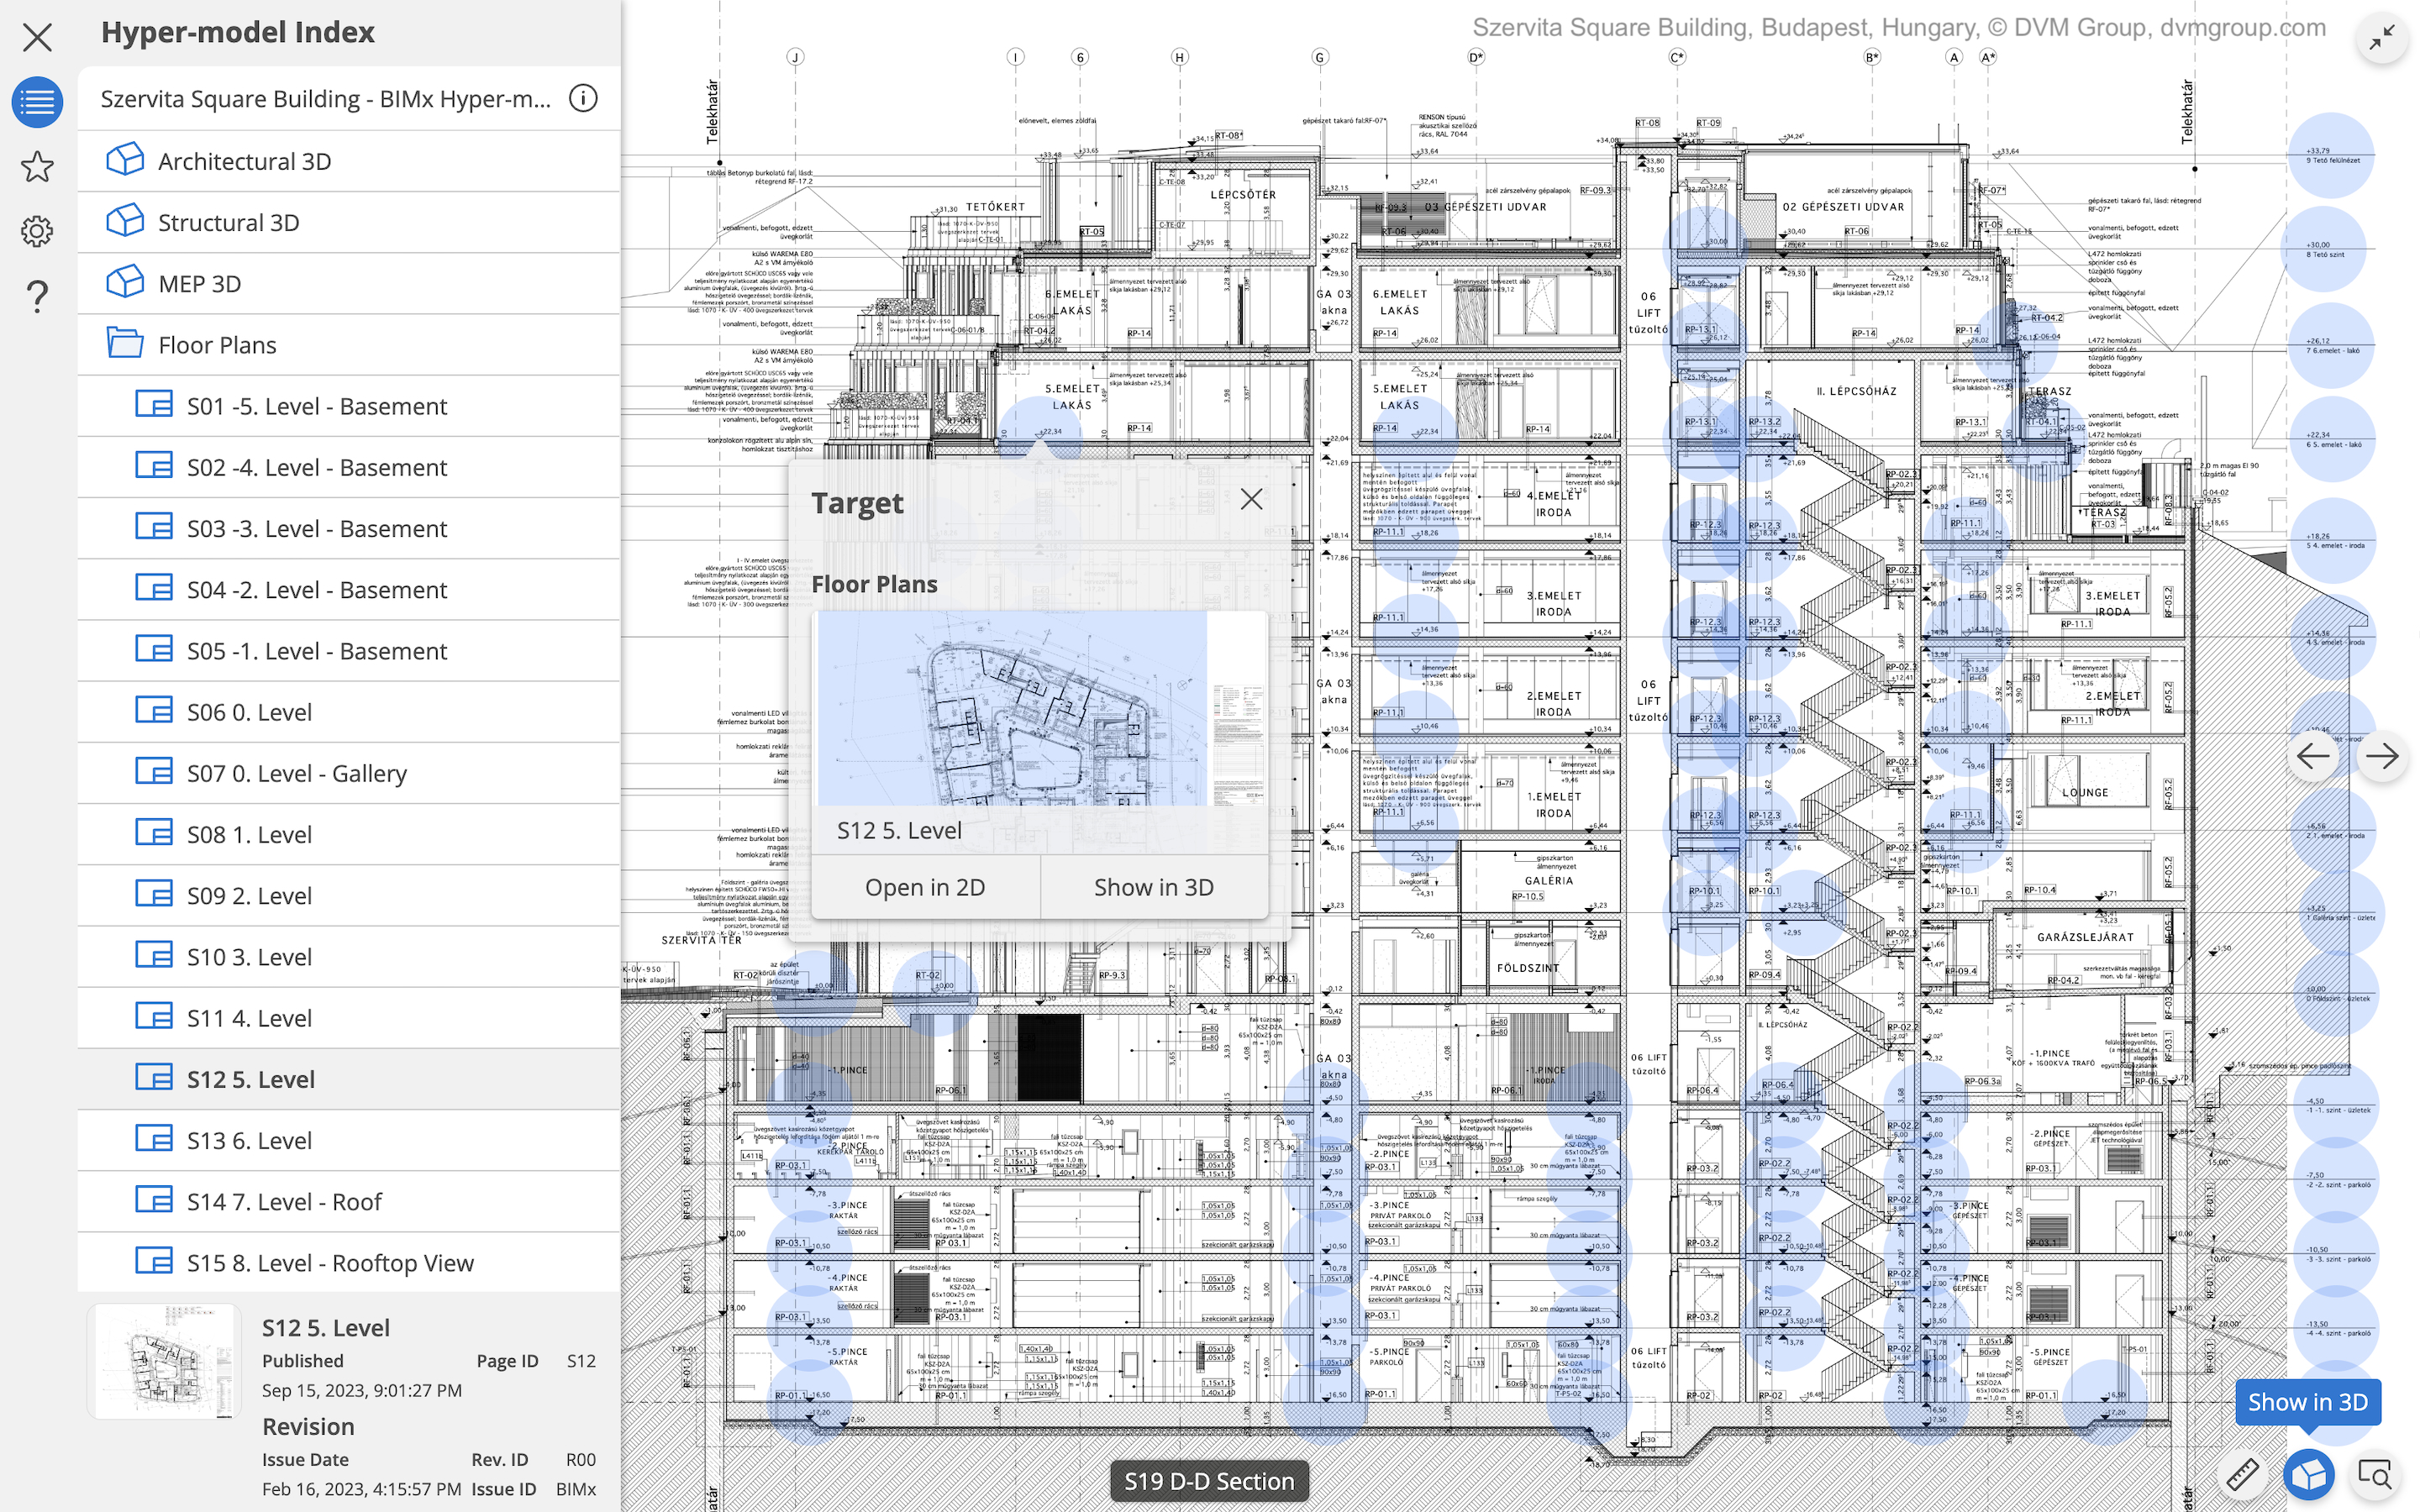This screenshot has height=1512, width=2420.
Task: Select the measure tool
Action: click(x=2242, y=1474)
